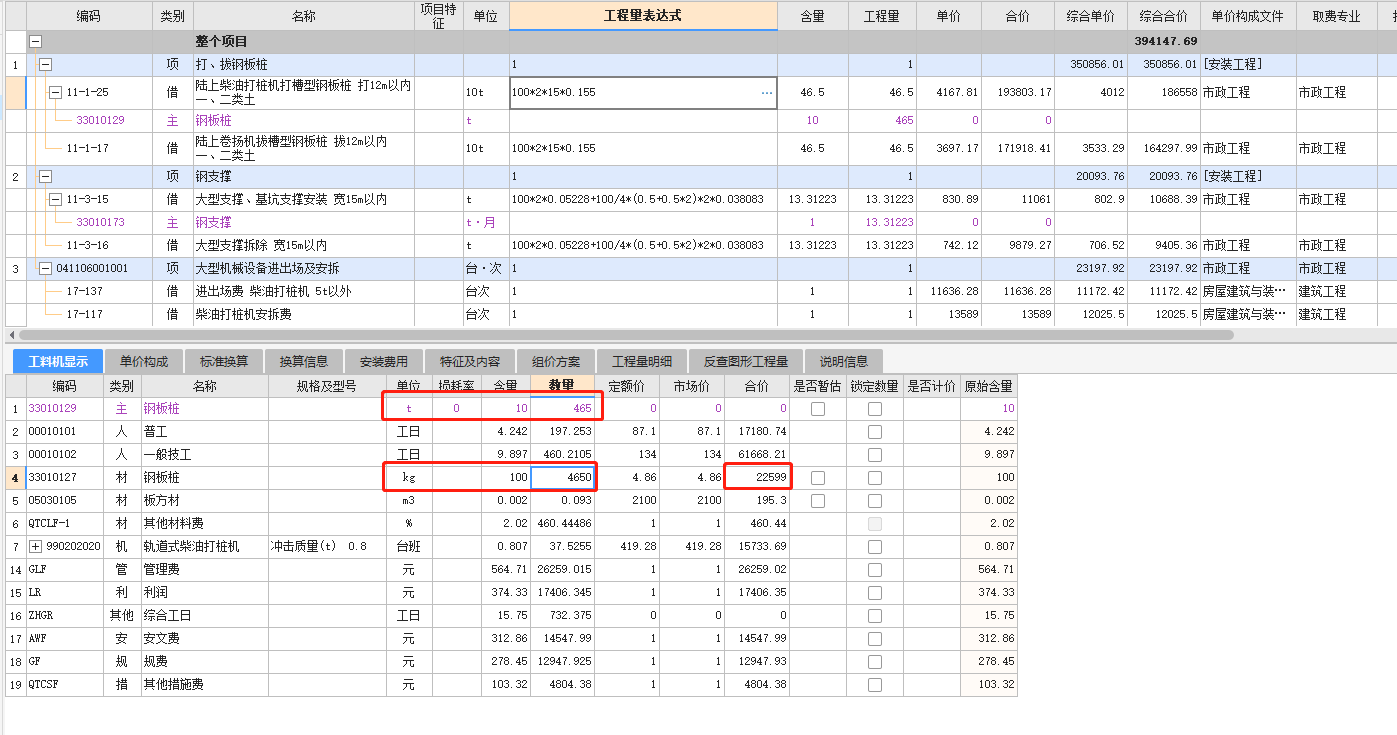Collapse the 041106001001 item row
The width and height of the screenshot is (1397, 735).
click(x=45, y=268)
